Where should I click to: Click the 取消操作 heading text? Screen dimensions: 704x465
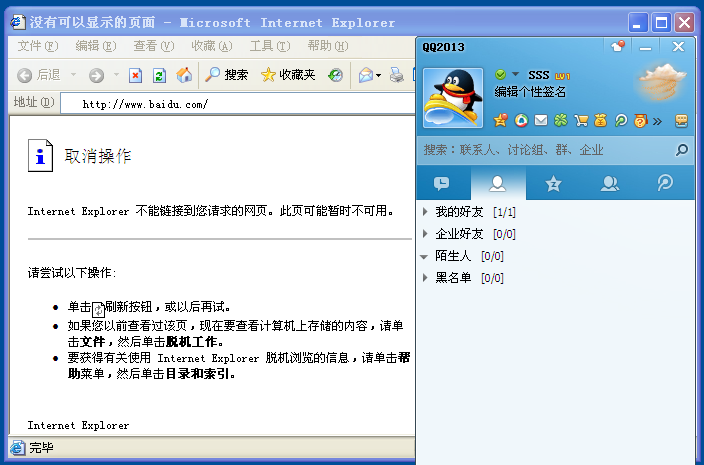pyautogui.click(x=97, y=156)
